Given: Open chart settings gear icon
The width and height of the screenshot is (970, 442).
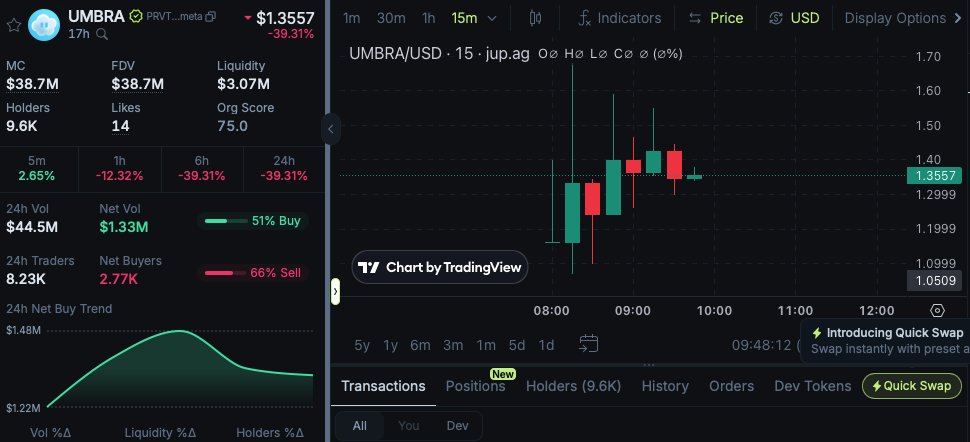Looking at the screenshot, I should tap(937, 311).
